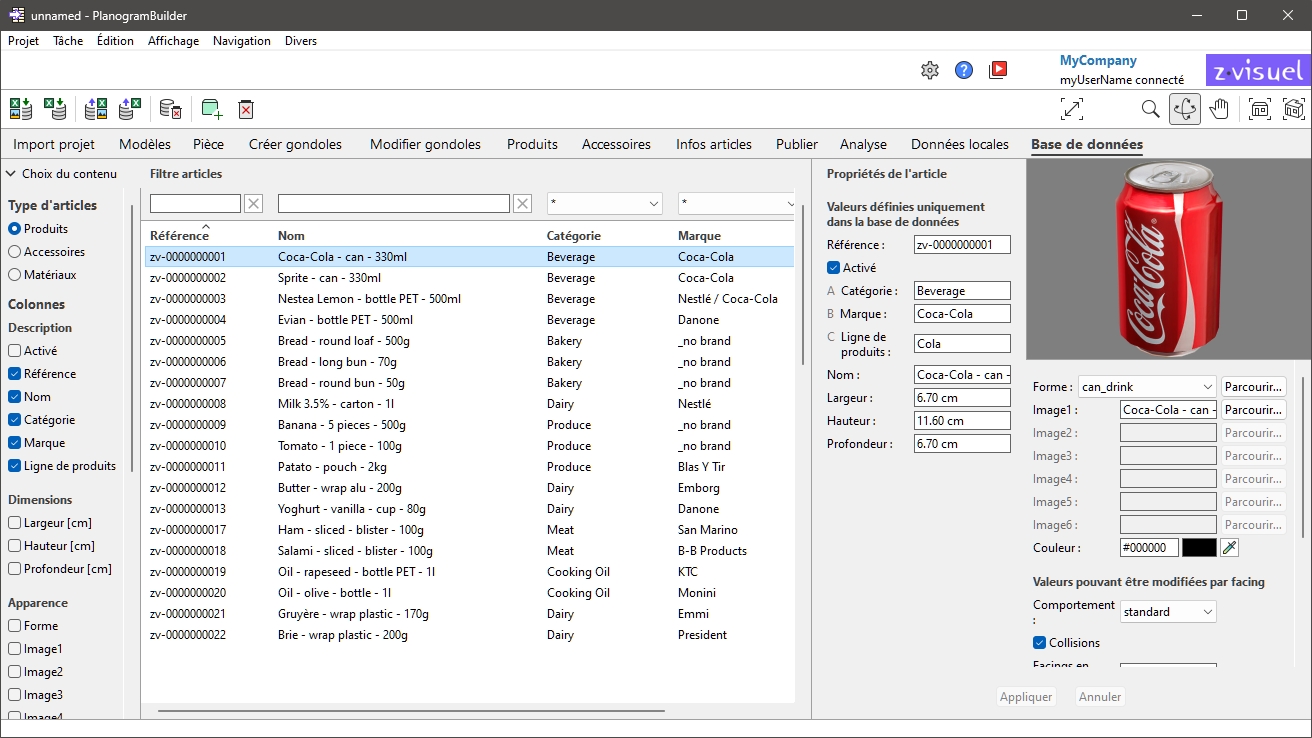Click Parcourir button next to Image1

coord(1253,410)
